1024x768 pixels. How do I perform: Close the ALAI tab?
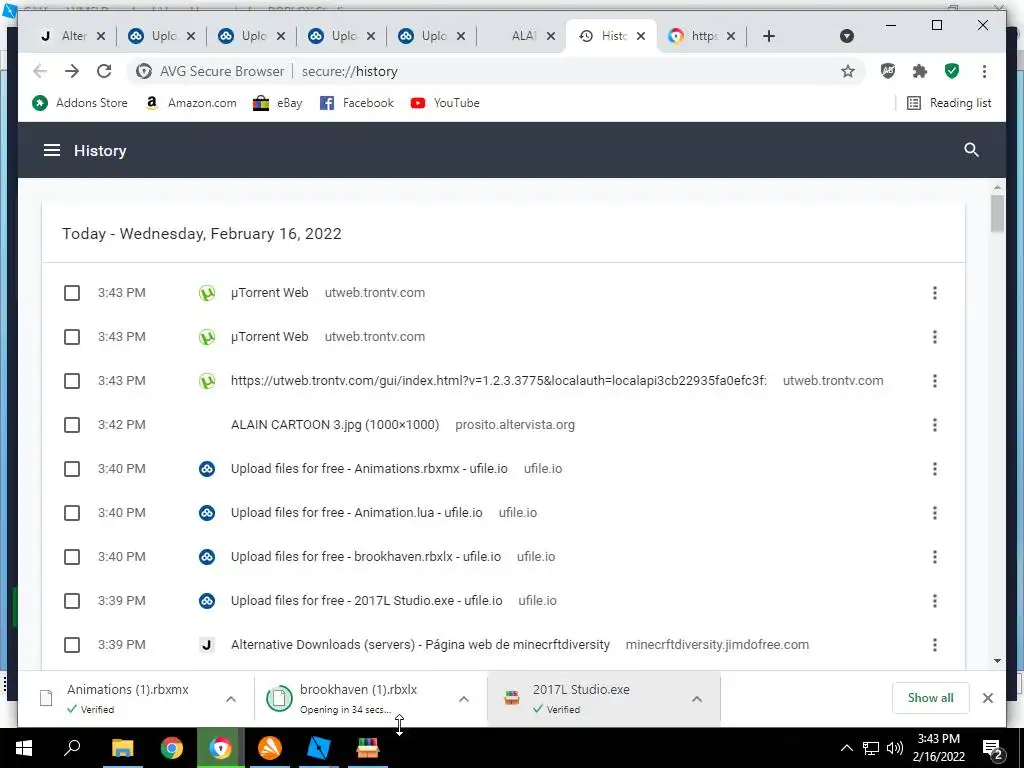551,36
